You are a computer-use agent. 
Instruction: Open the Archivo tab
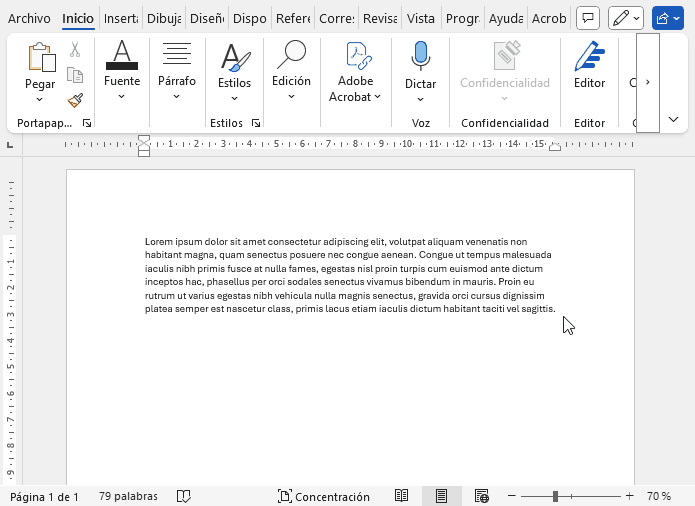[29, 18]
